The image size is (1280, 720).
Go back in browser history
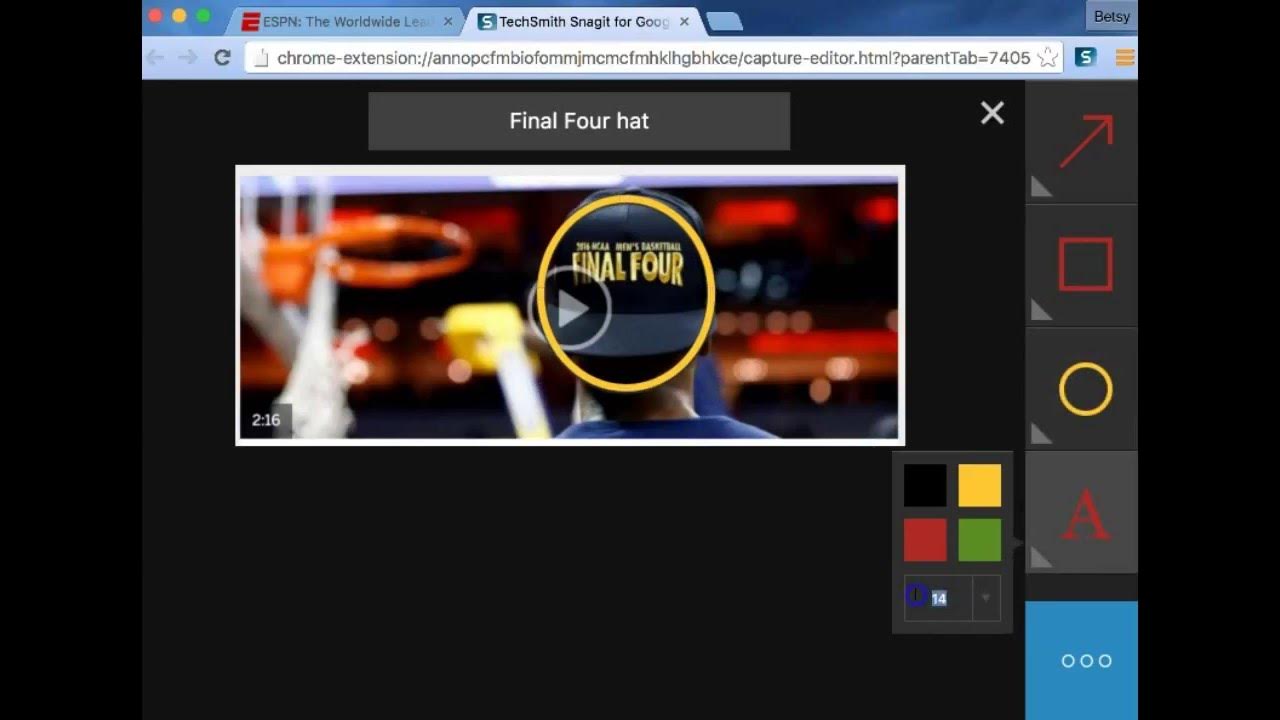155,58
